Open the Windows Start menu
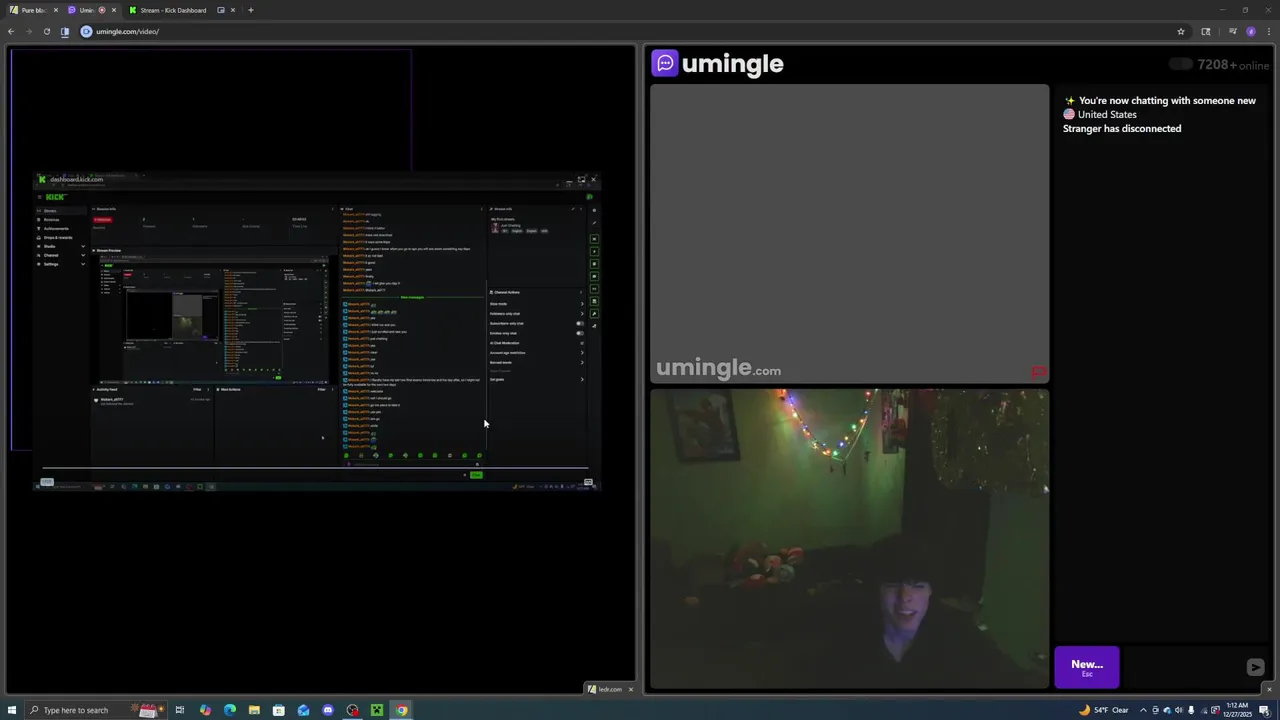The height and width of the screenshot is (720, 1280). pos(12,710)
